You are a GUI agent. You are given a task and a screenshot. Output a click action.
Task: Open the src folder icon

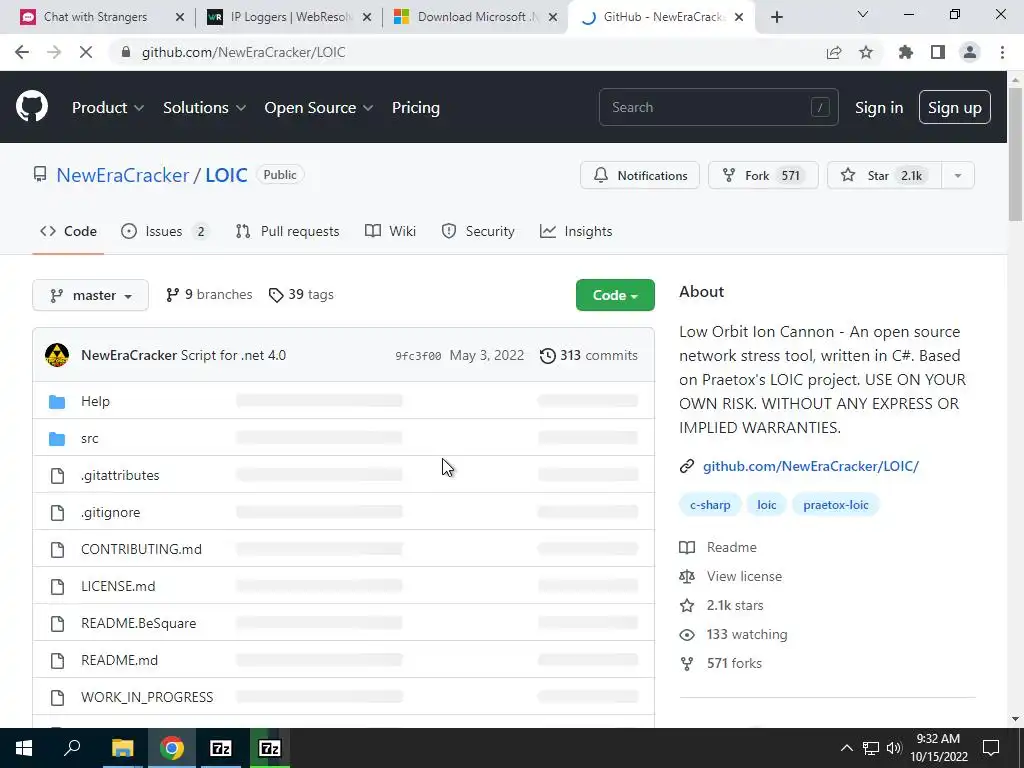click(x=57, y=439)
